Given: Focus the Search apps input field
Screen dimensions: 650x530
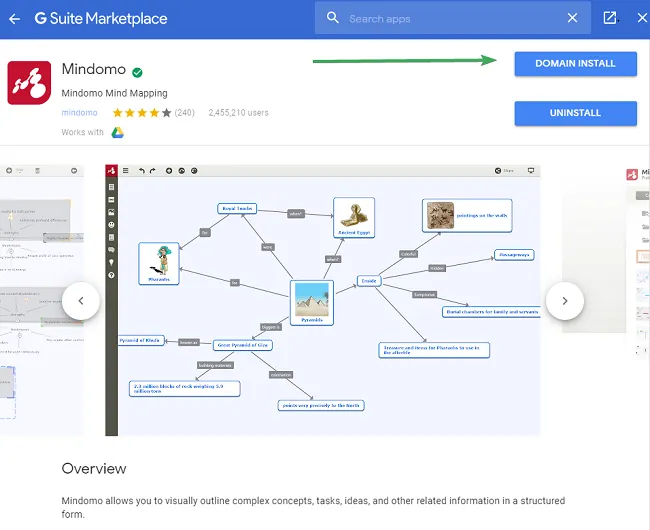Looking at the screenshot, I should (453, 19).
